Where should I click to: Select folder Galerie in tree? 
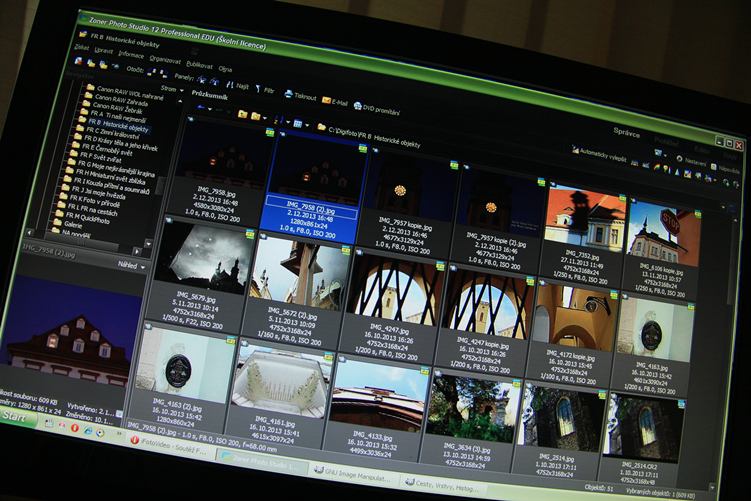click(x=68, y=223)
